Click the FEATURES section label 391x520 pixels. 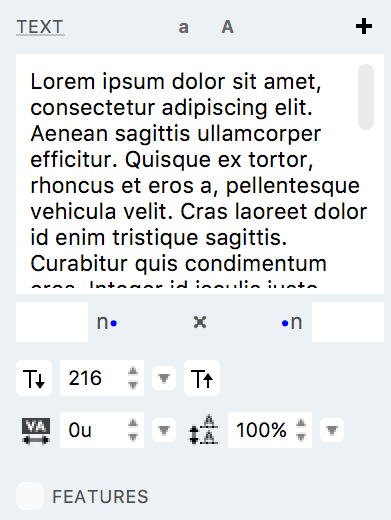(x=100, y=497)
